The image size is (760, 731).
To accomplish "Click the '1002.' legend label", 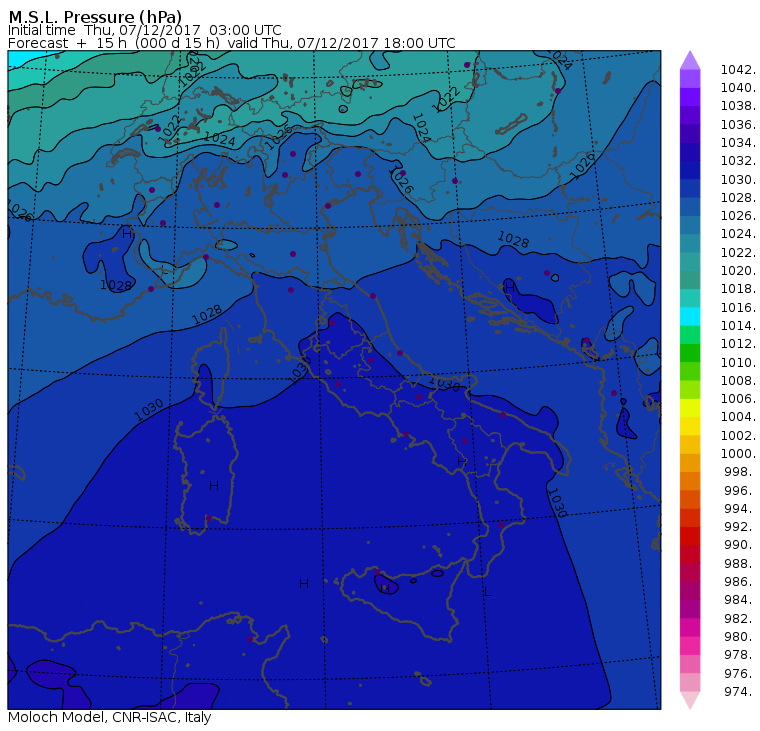I will click(x=738, y=435).
